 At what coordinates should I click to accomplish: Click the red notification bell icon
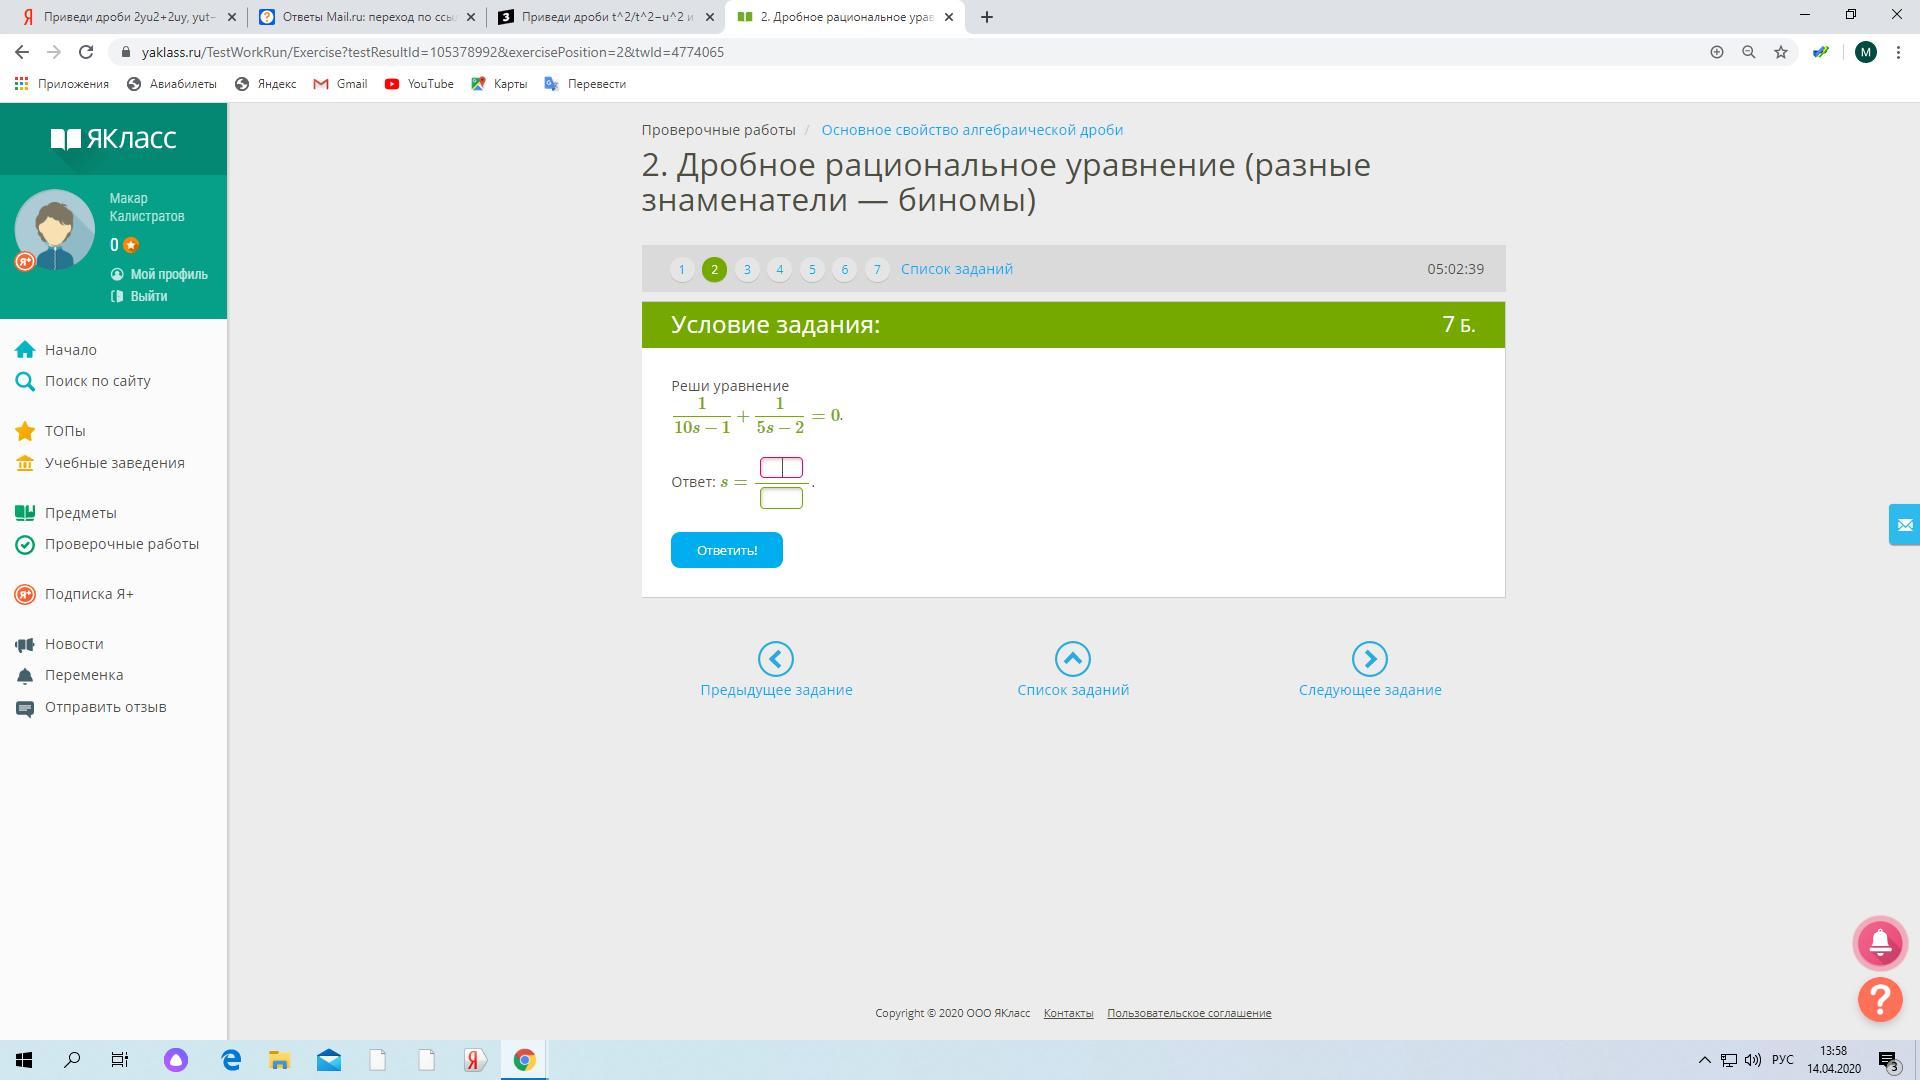[x=1880, y=942]
